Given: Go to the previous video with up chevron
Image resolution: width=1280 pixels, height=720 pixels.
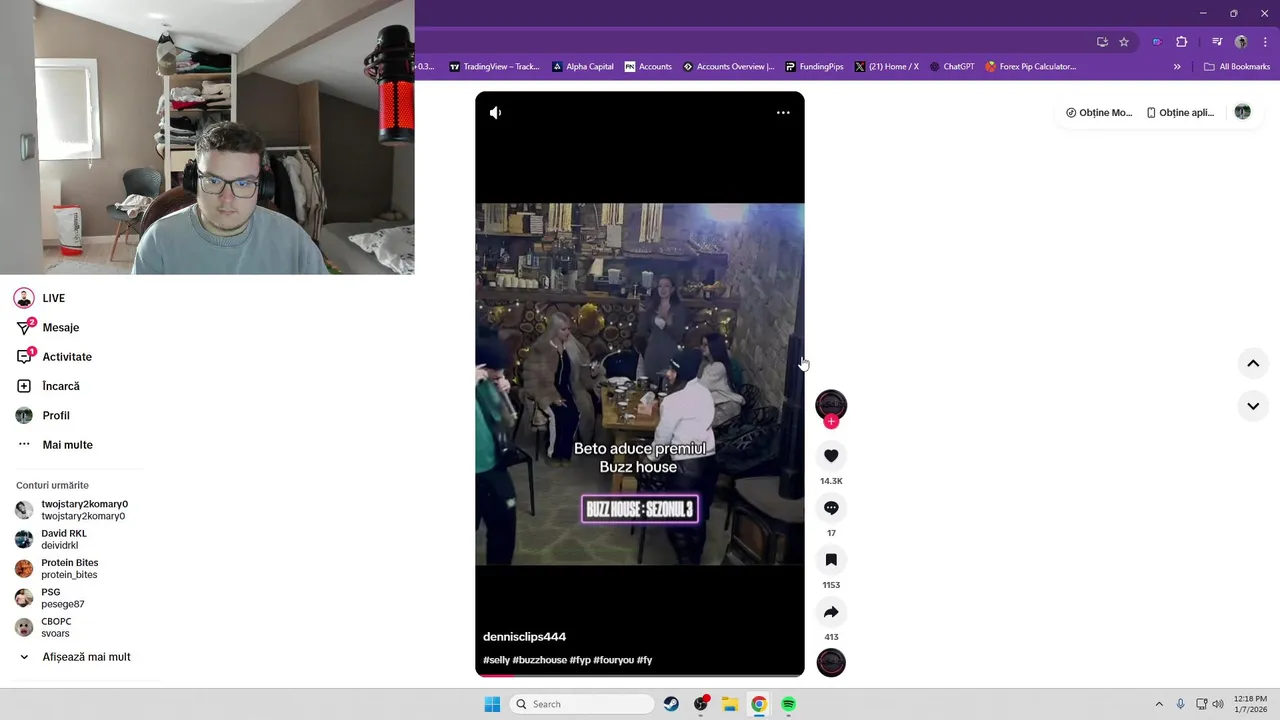Looking at the screenshot, I should pyautogui.click(x=1253, y=364).
